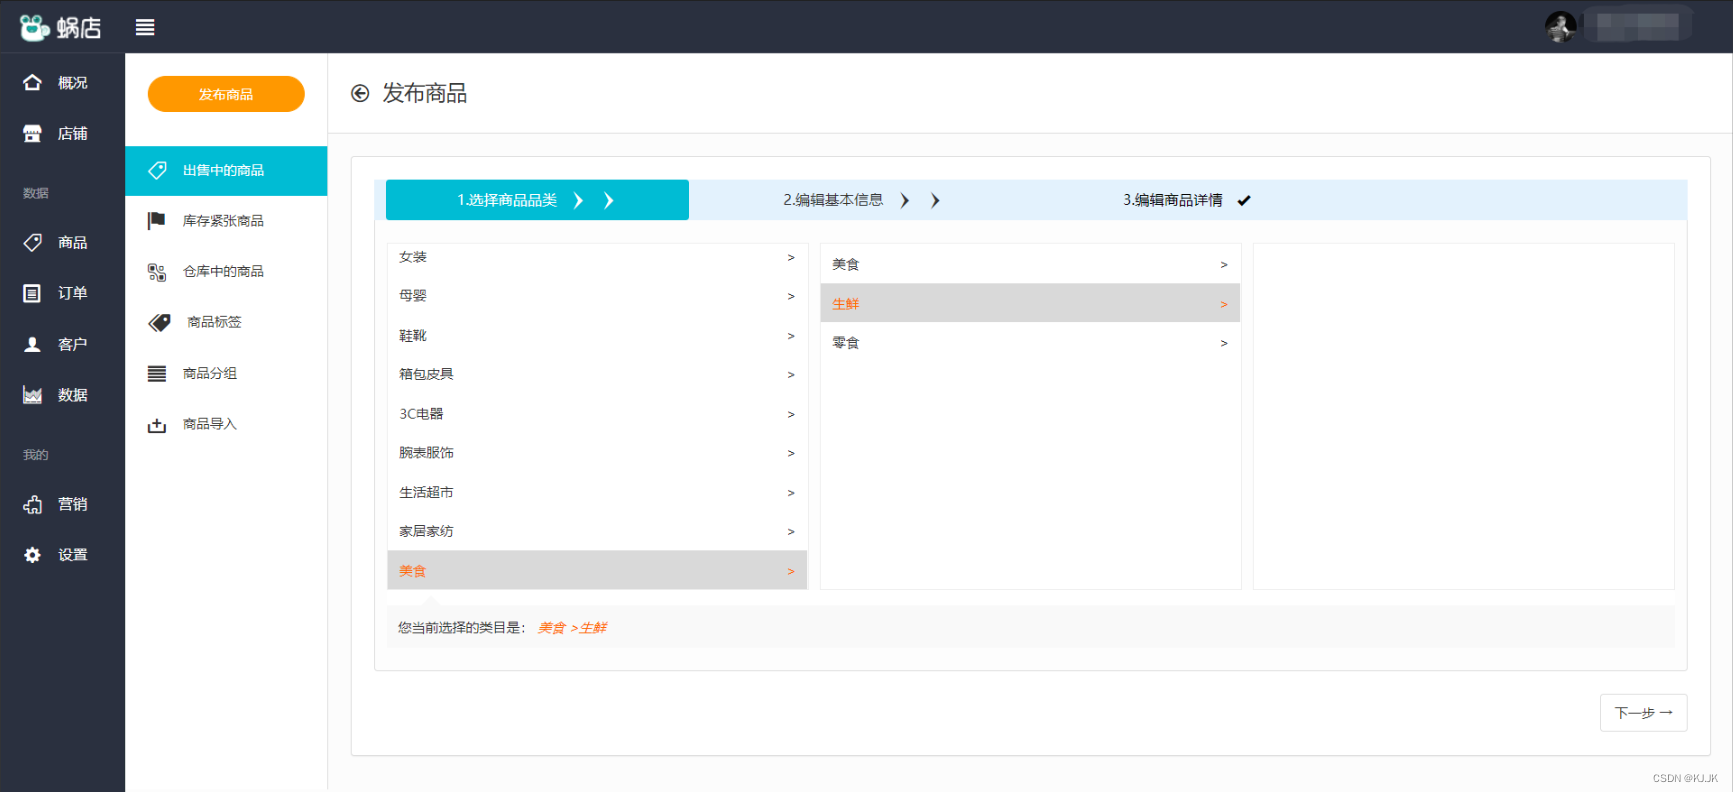Select the 3C电器 category text
1733x792 pixels.
pos(421,414)
